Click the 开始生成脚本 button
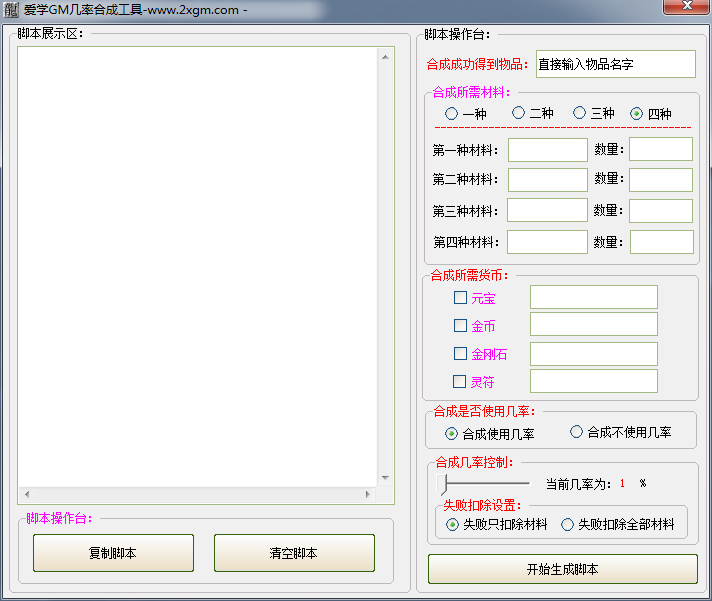712x601 pixels. tap(563, 569)
